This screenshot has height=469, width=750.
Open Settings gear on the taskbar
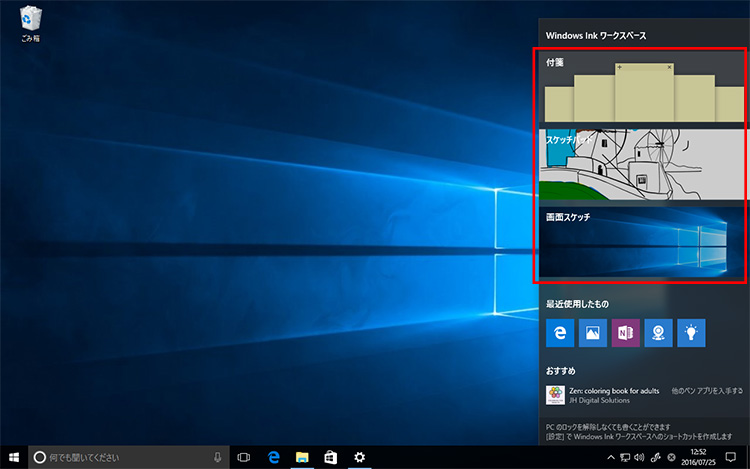(x=359, y=457)
